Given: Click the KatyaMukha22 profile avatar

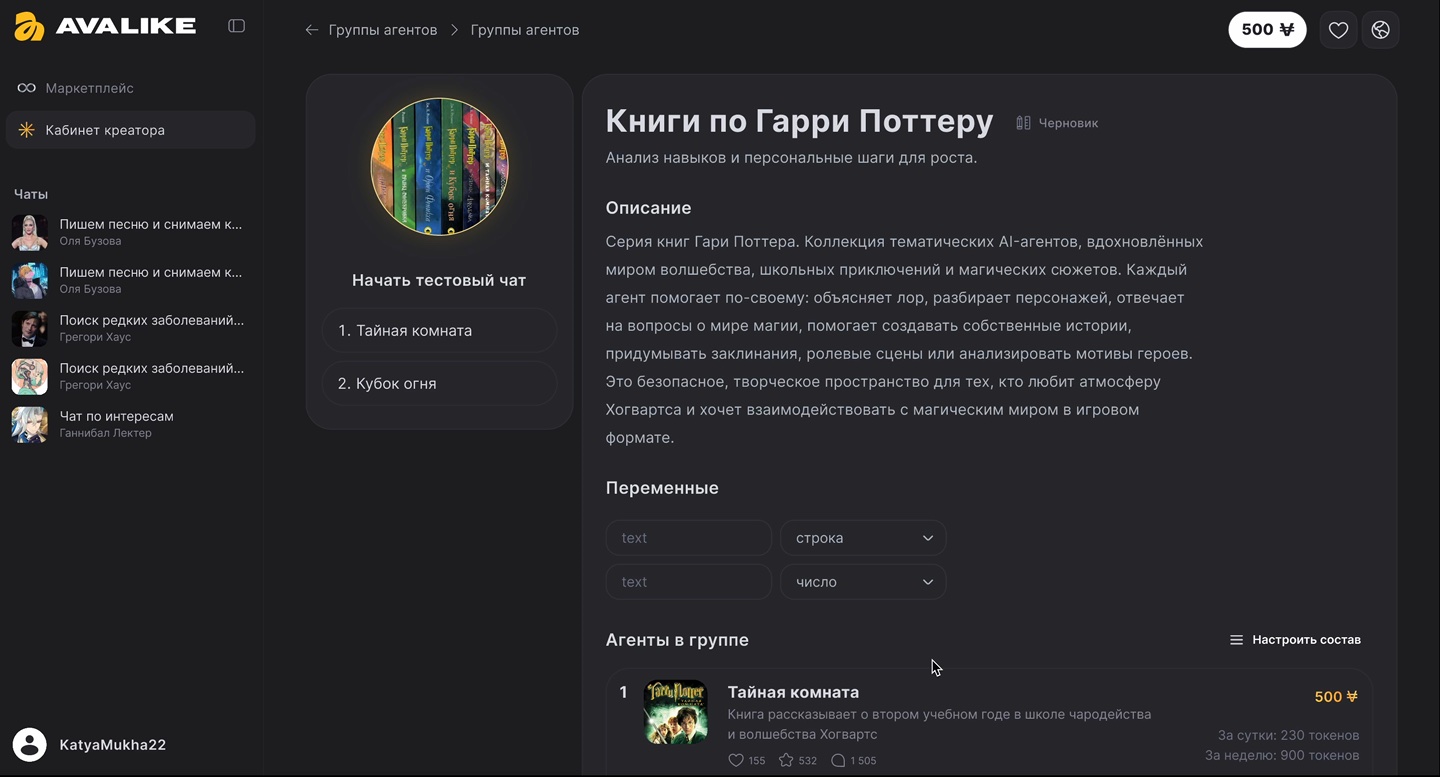Looking at the screenshot, I should 30,745.
